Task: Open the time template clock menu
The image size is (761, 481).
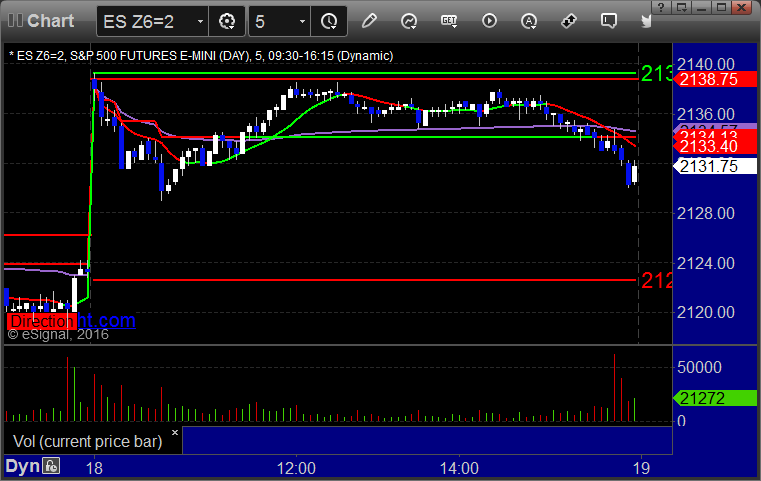Action: coord(329,21)
